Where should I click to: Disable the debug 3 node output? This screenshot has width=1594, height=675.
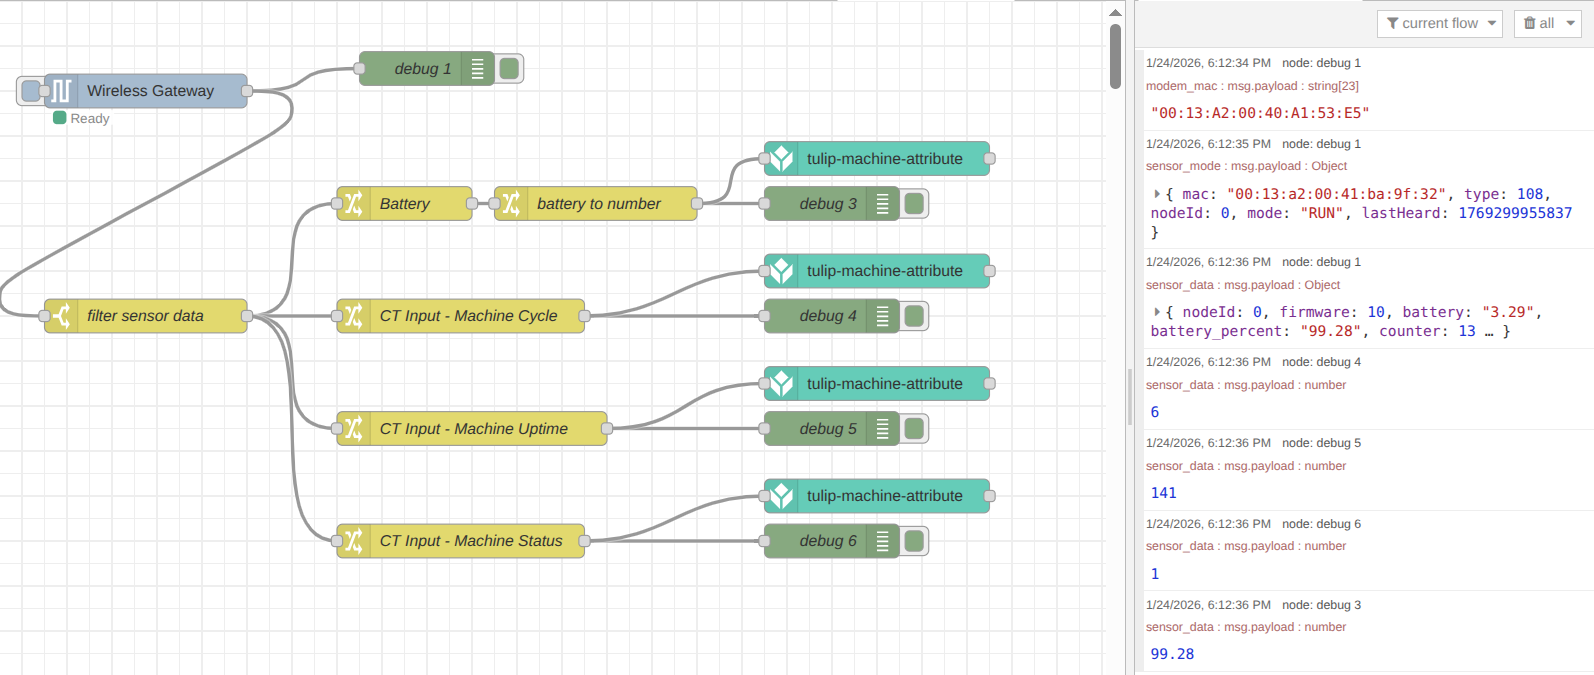[914, 204]
